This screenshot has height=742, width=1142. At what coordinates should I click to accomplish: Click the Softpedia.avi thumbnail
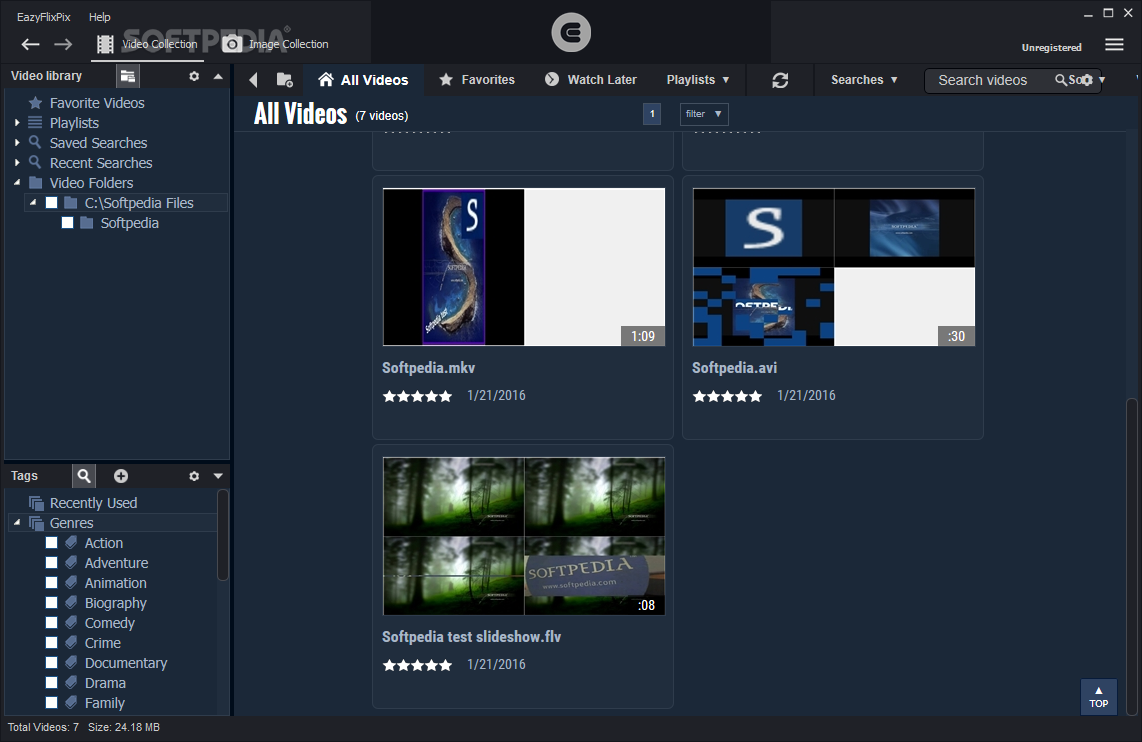coord(833,267)
